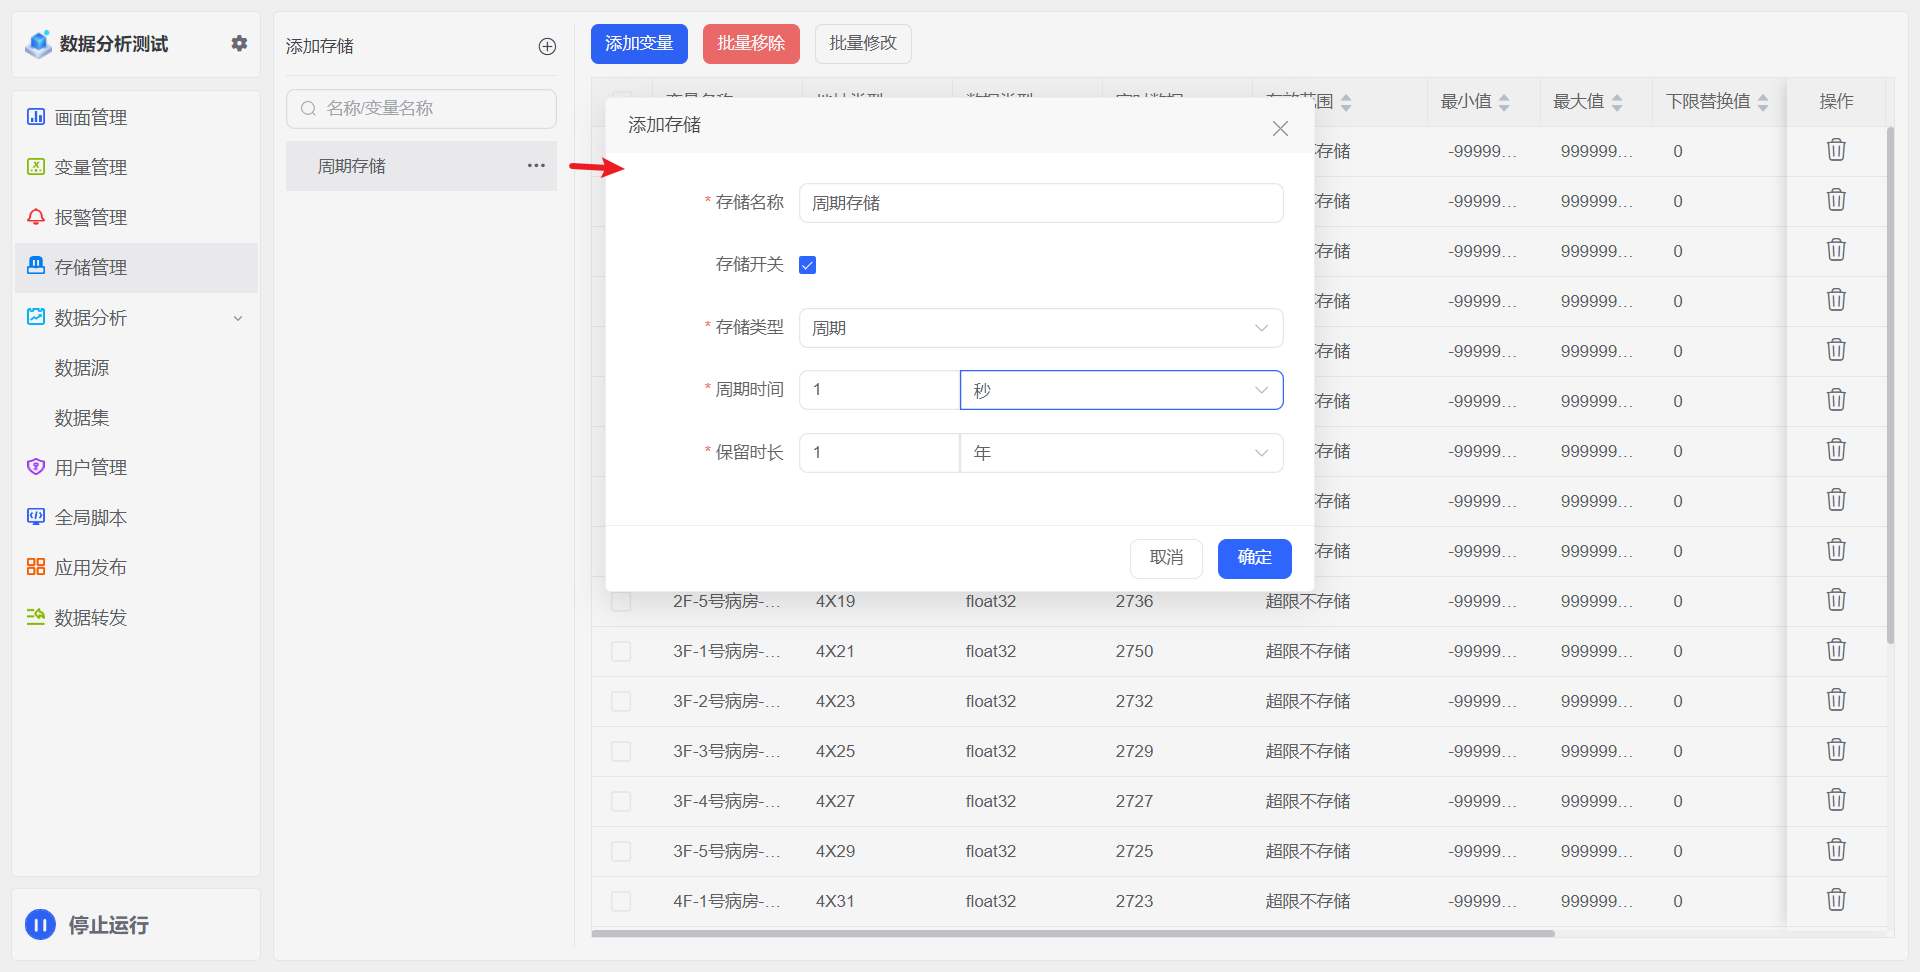Expand the 保留时长 unit dropdown showing 年
This screenshot has width=1920, height=972.
click(x=1120, y=453)
